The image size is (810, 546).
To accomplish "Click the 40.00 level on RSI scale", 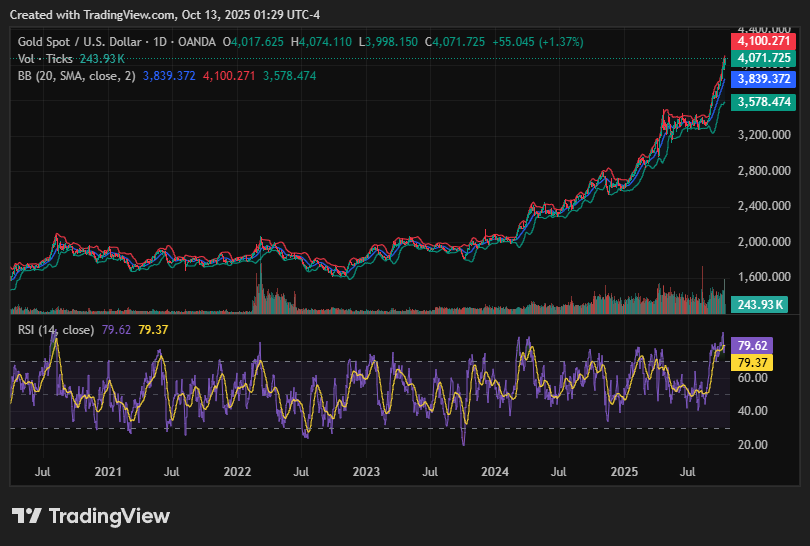I will coord(754,411).
